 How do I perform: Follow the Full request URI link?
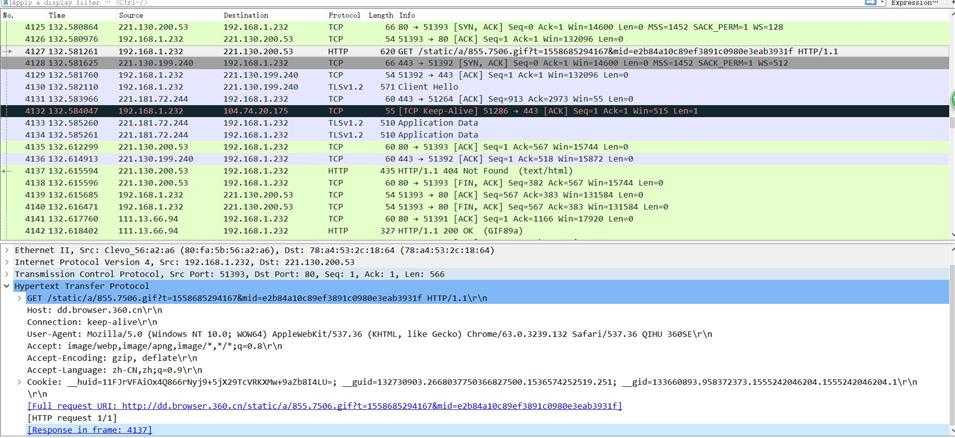coord(325,406)
